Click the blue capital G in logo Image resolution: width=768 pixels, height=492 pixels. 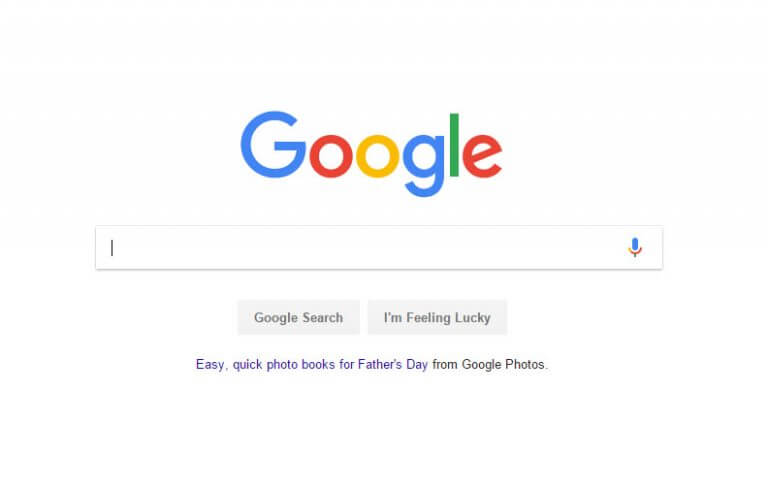pyautogui.click(x=272, y=144)
